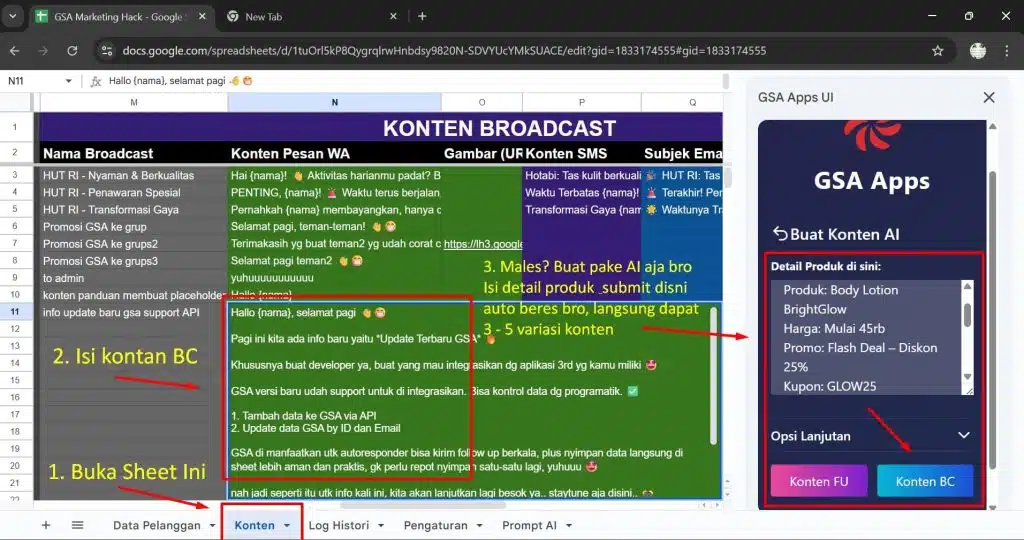Select cell 'HUT RI - Transformasi Gaya'

click(133, 209)
